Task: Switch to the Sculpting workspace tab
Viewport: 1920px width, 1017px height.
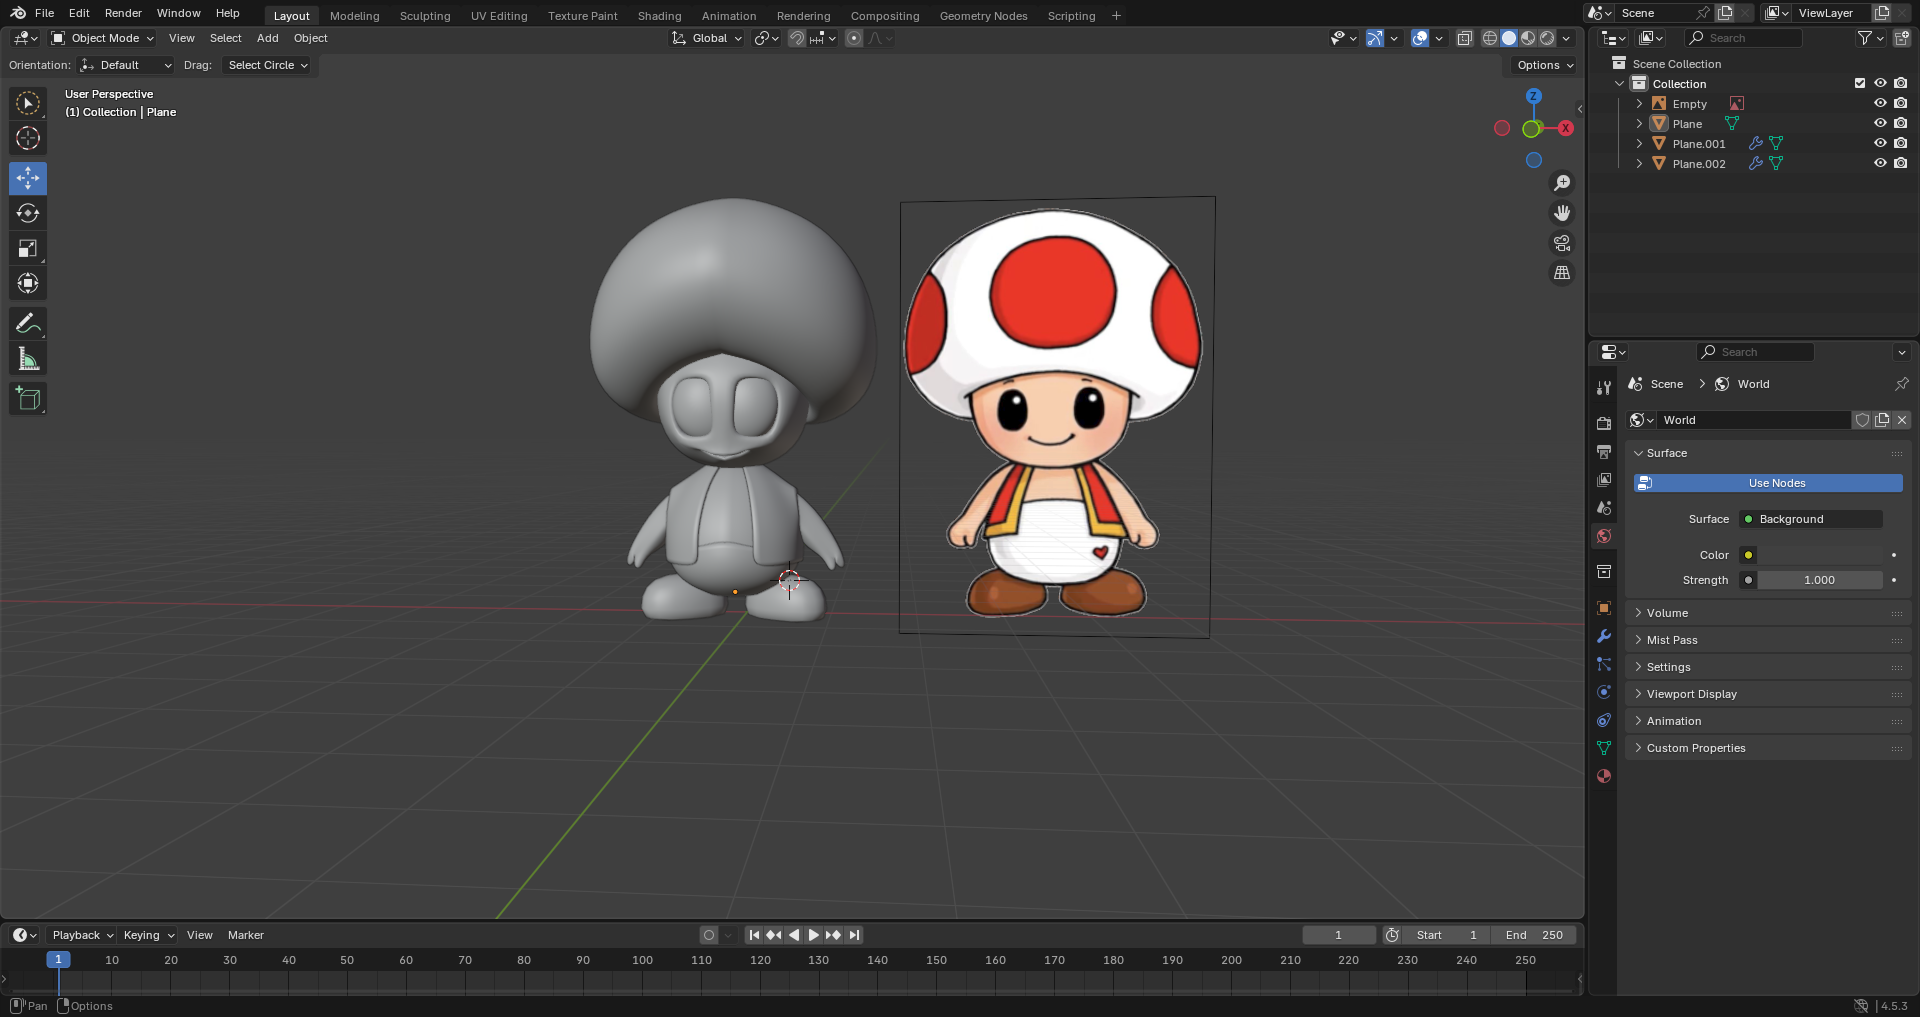Action: (425, 16)
